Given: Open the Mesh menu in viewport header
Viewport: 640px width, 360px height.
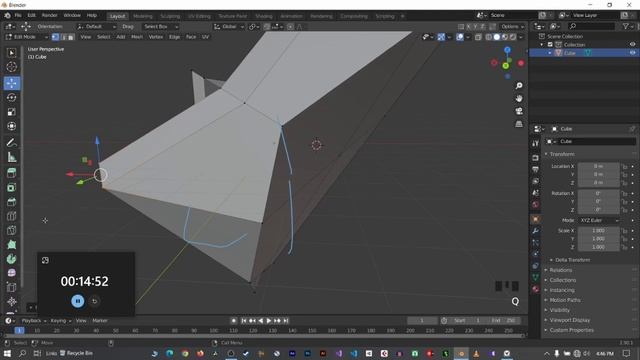Looking at the screenshot, I should [137, 37].
